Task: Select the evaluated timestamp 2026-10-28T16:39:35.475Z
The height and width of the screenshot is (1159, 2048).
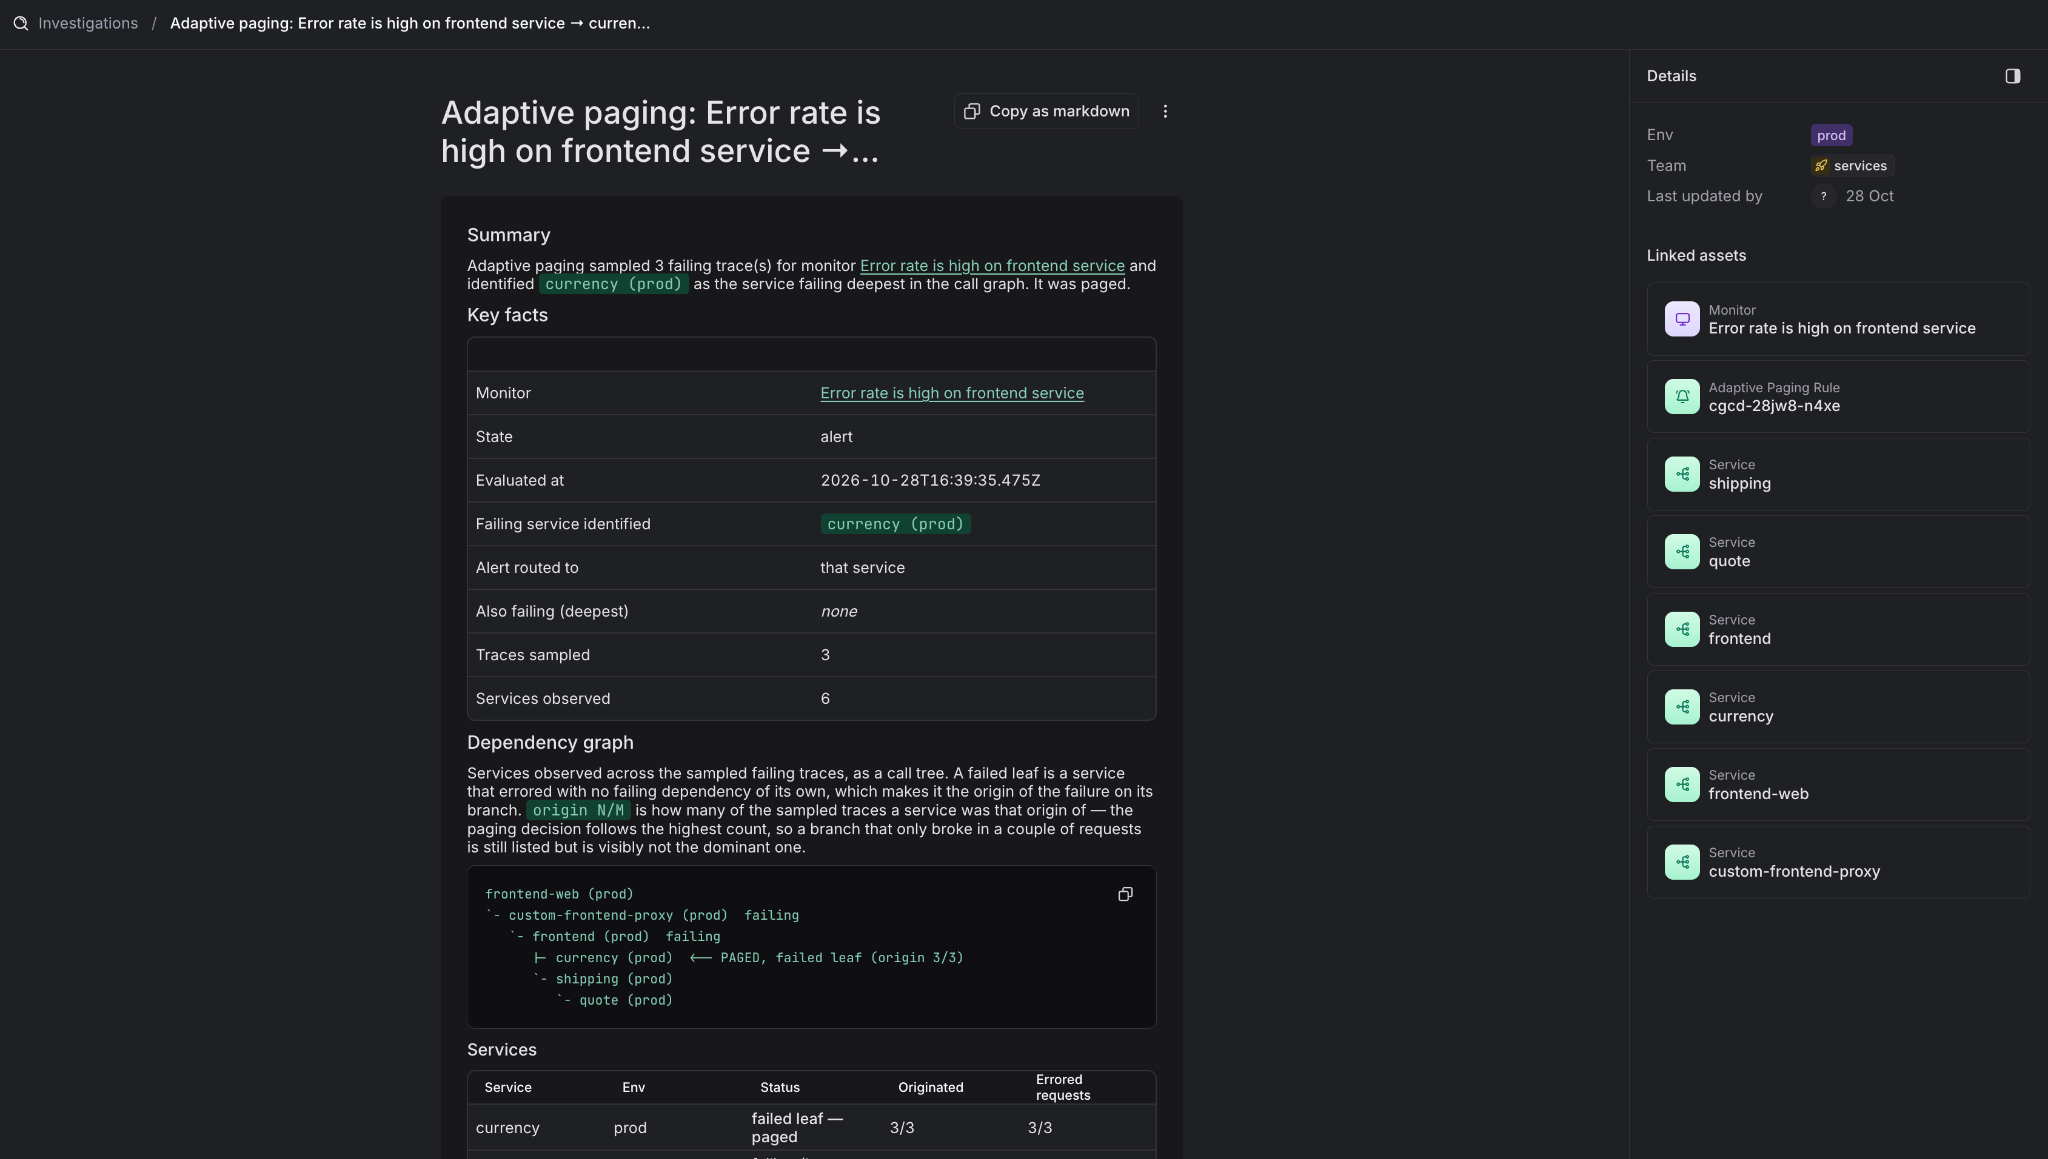Action: [x=930, y=480]
